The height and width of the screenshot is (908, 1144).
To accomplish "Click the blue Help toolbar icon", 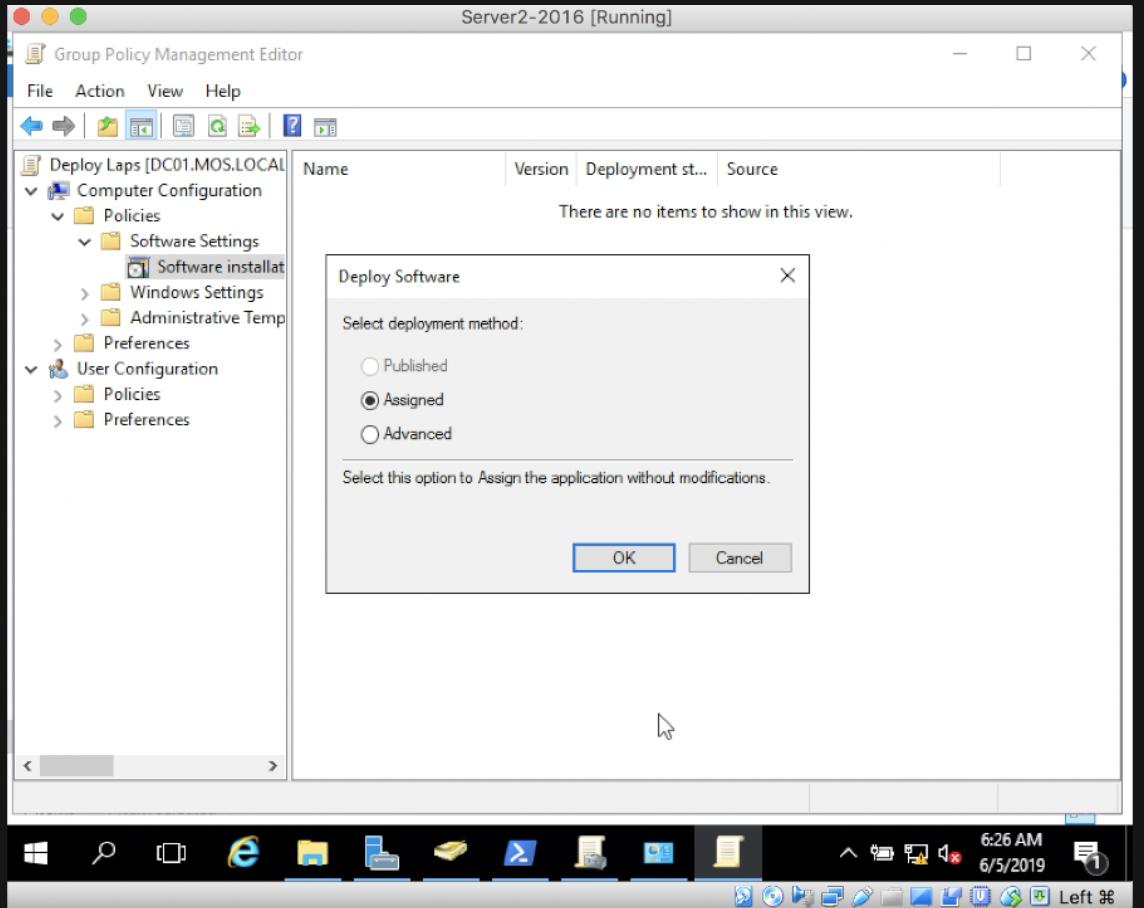I will [292, 126].
